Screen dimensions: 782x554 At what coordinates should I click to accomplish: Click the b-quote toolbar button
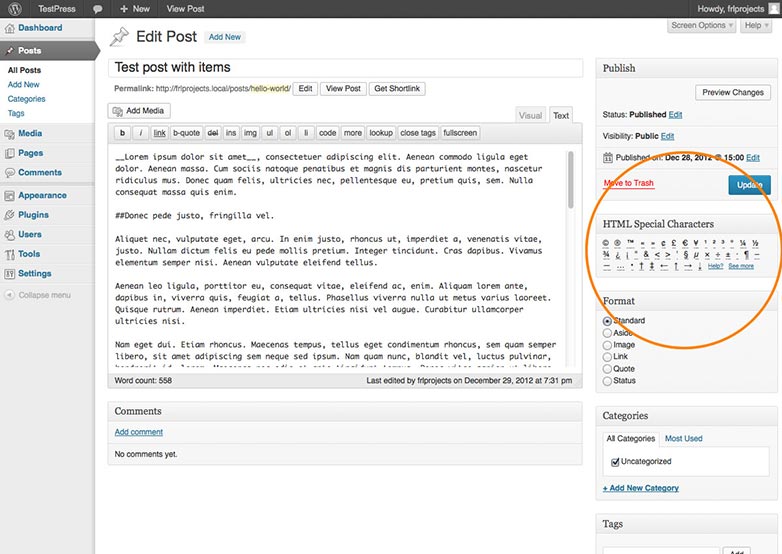tap(187, 133)
